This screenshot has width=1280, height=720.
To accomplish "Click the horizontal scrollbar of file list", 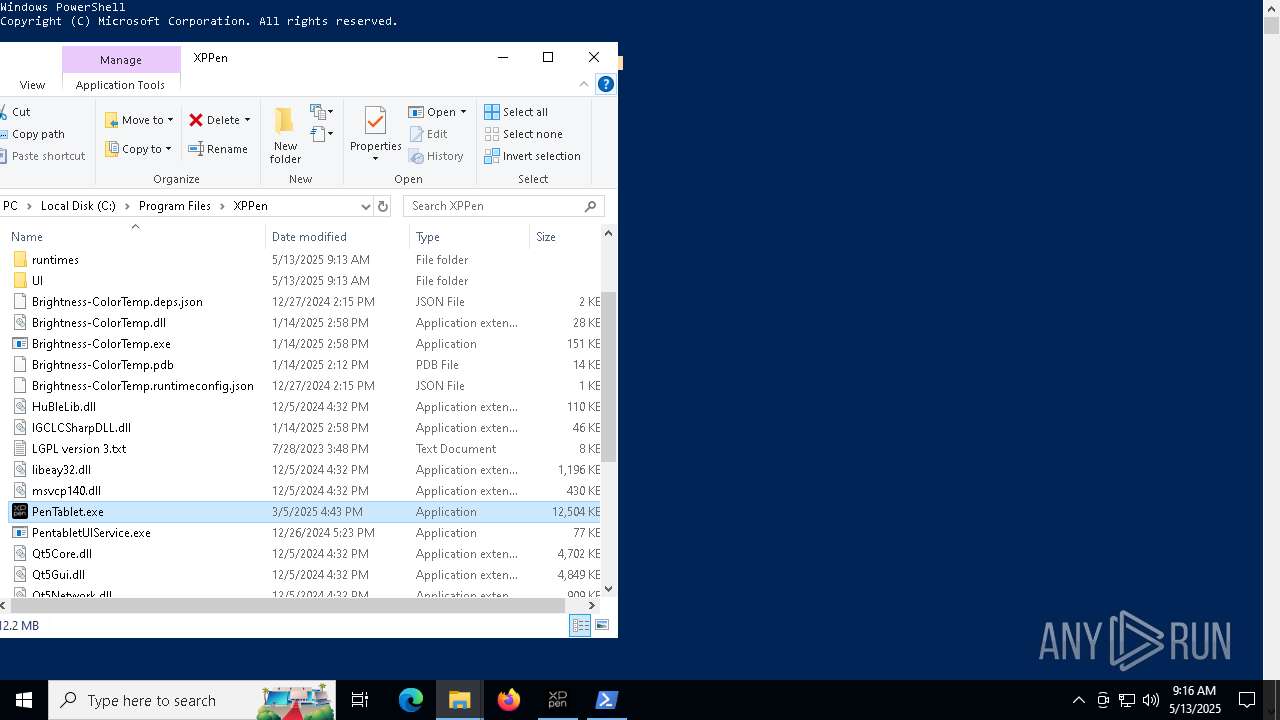I will (x=288, y=605).
